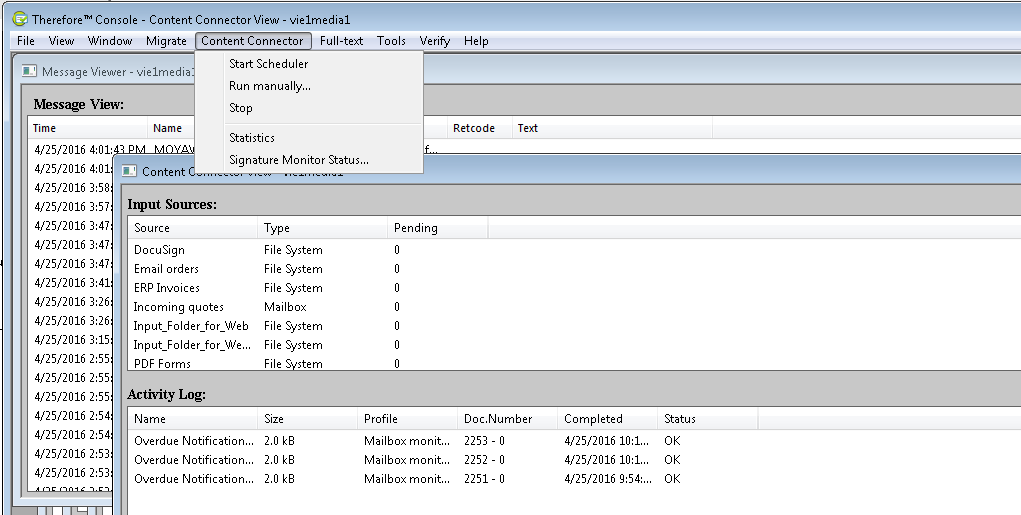Select Message View row timestamped 3:58

click(x=73, y=188)
